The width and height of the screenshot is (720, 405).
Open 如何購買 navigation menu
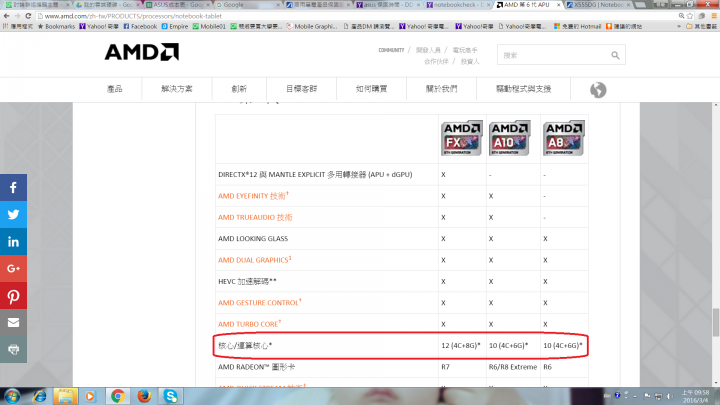(371, 89)
